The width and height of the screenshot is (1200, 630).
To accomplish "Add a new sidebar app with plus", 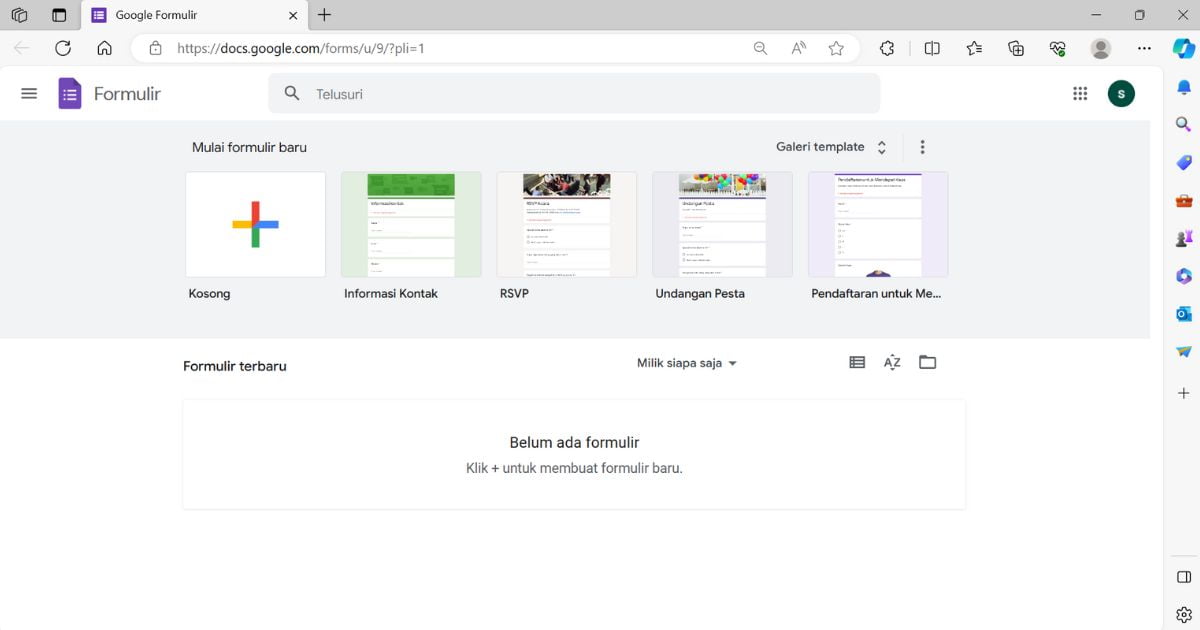I will (1184, 394).
